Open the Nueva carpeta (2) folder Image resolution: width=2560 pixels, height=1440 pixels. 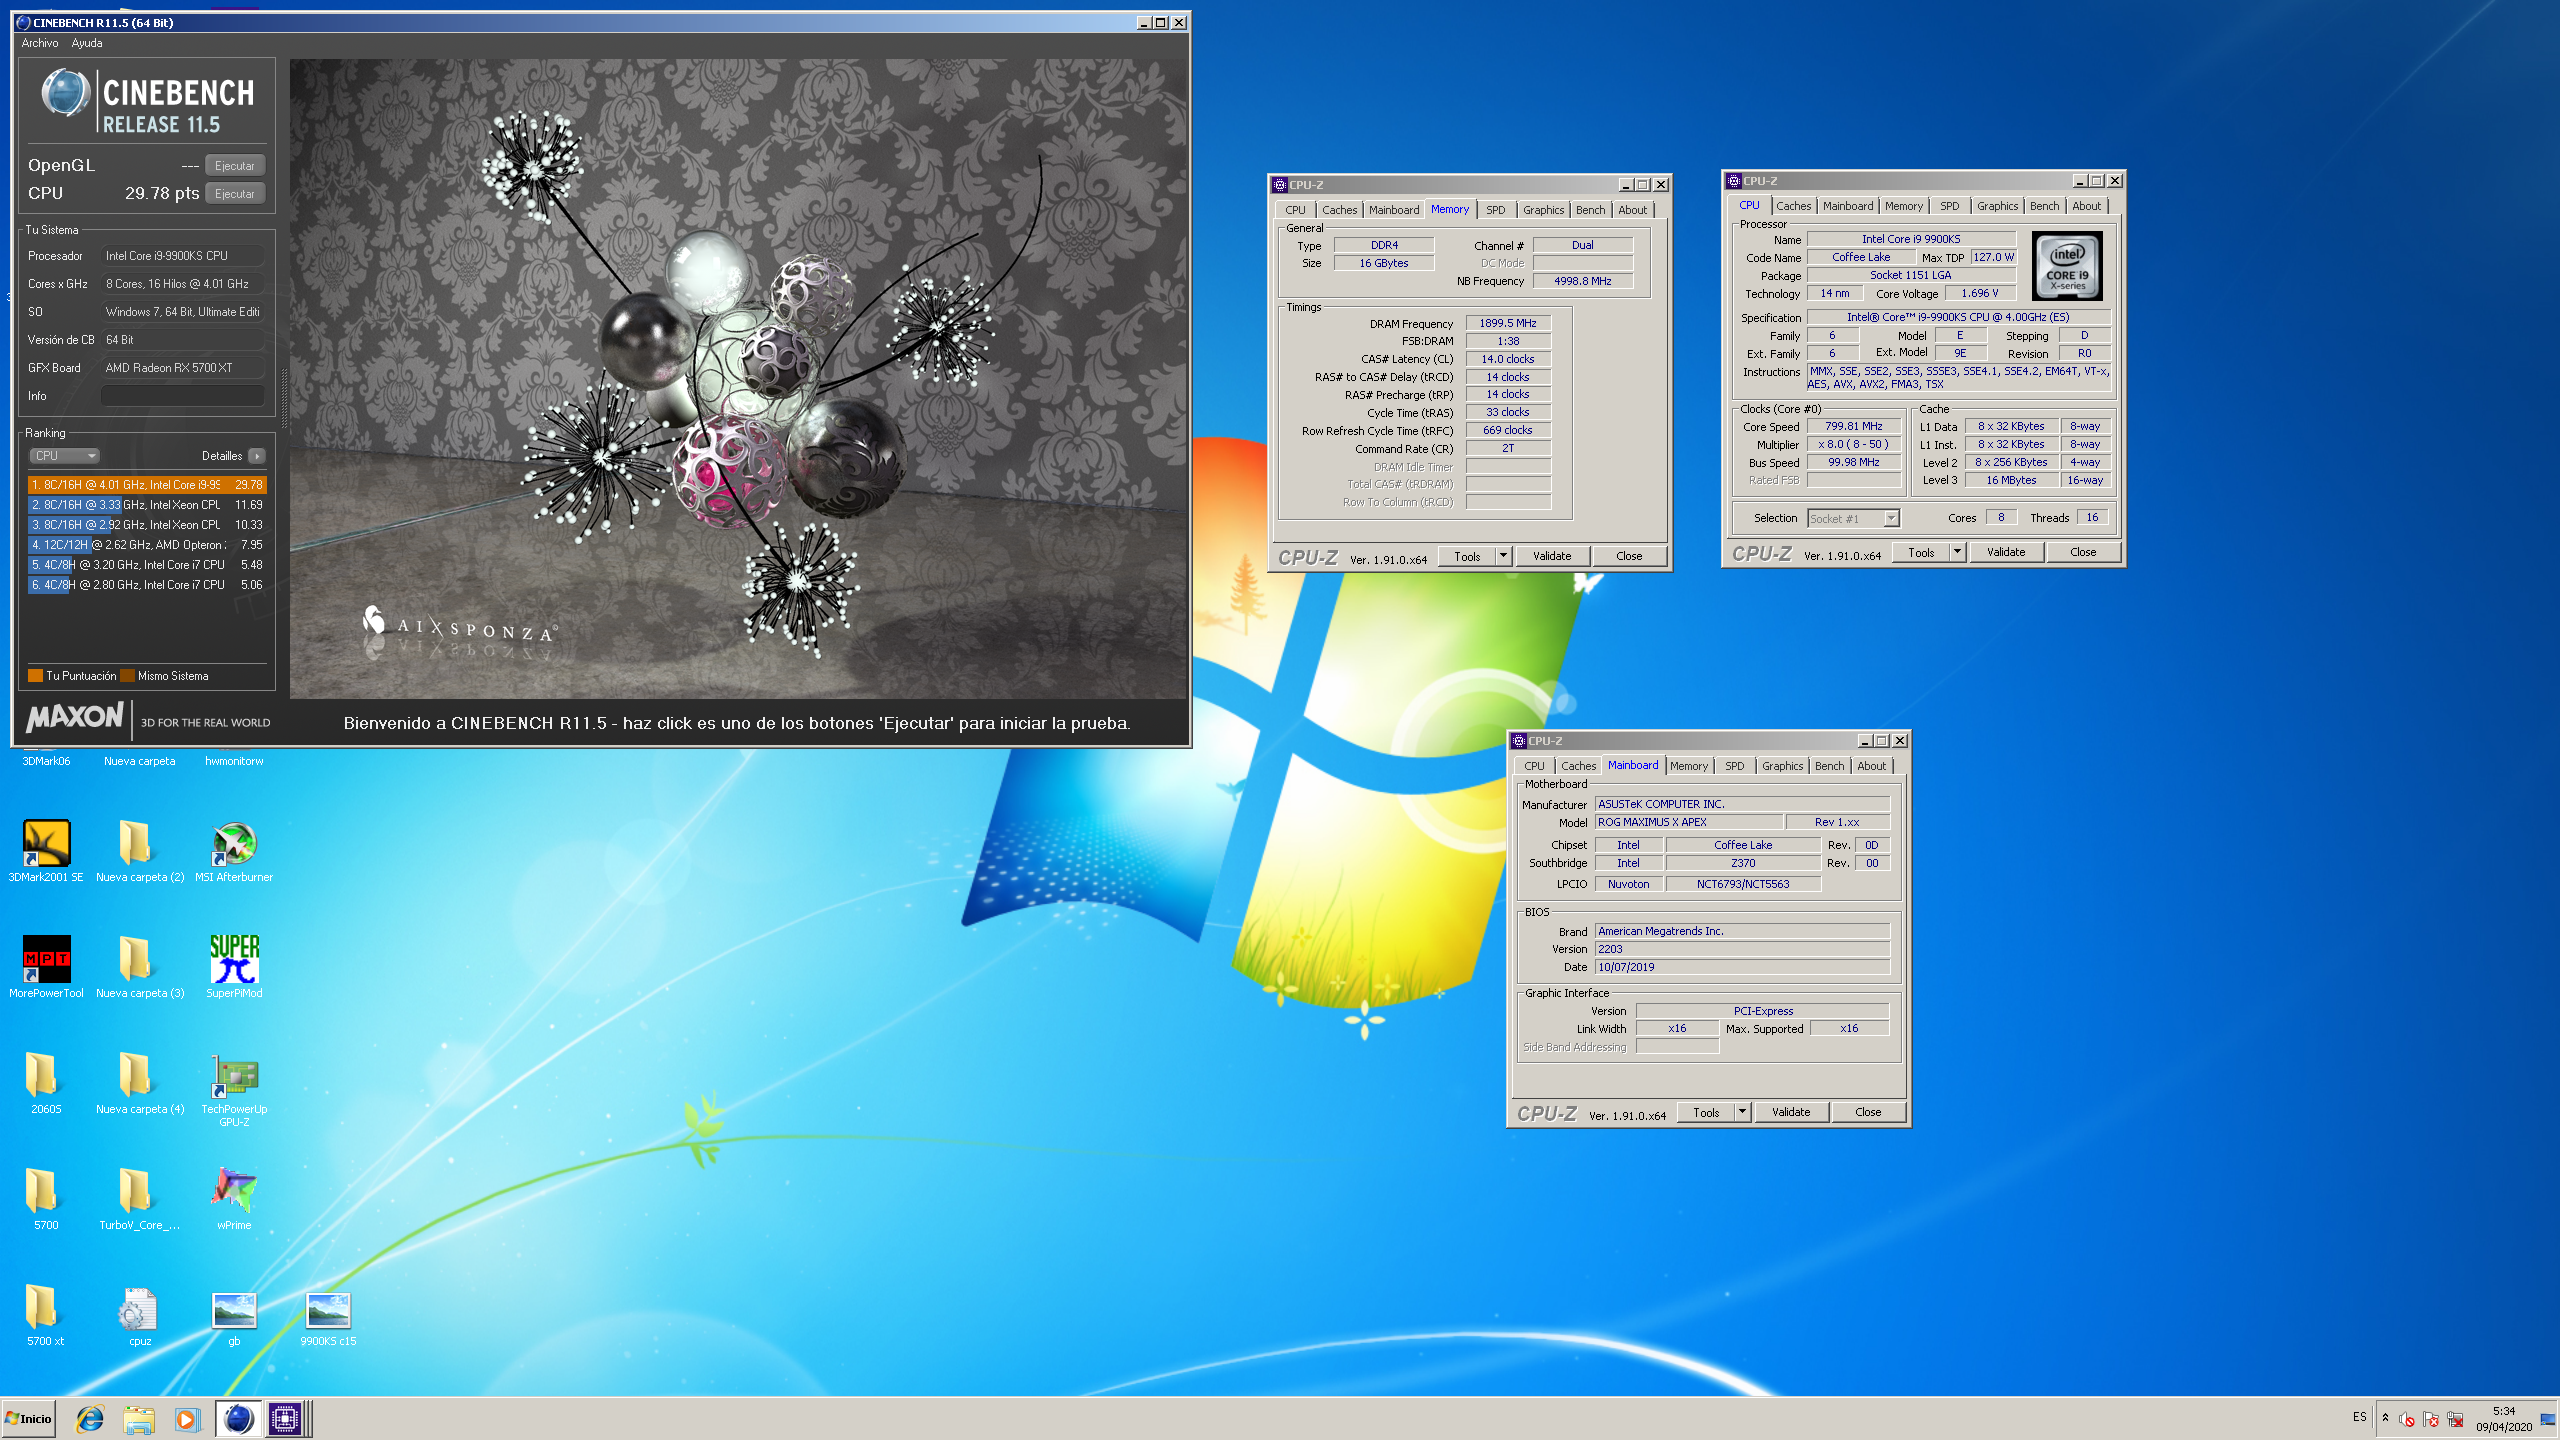[x=140, y=850]
